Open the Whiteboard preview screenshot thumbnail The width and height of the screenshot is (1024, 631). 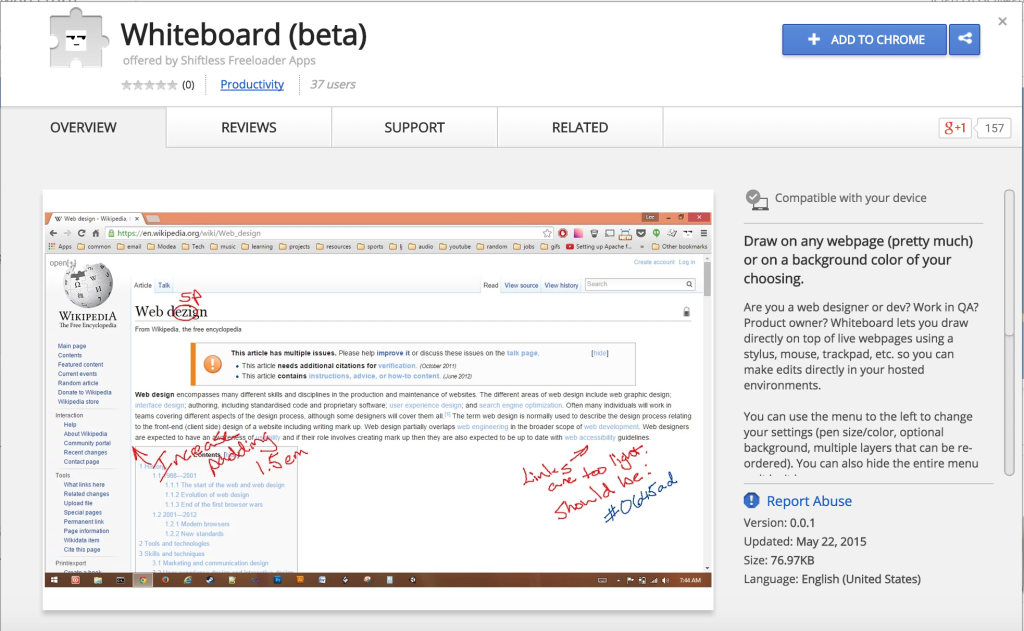(x=378, y=400)
